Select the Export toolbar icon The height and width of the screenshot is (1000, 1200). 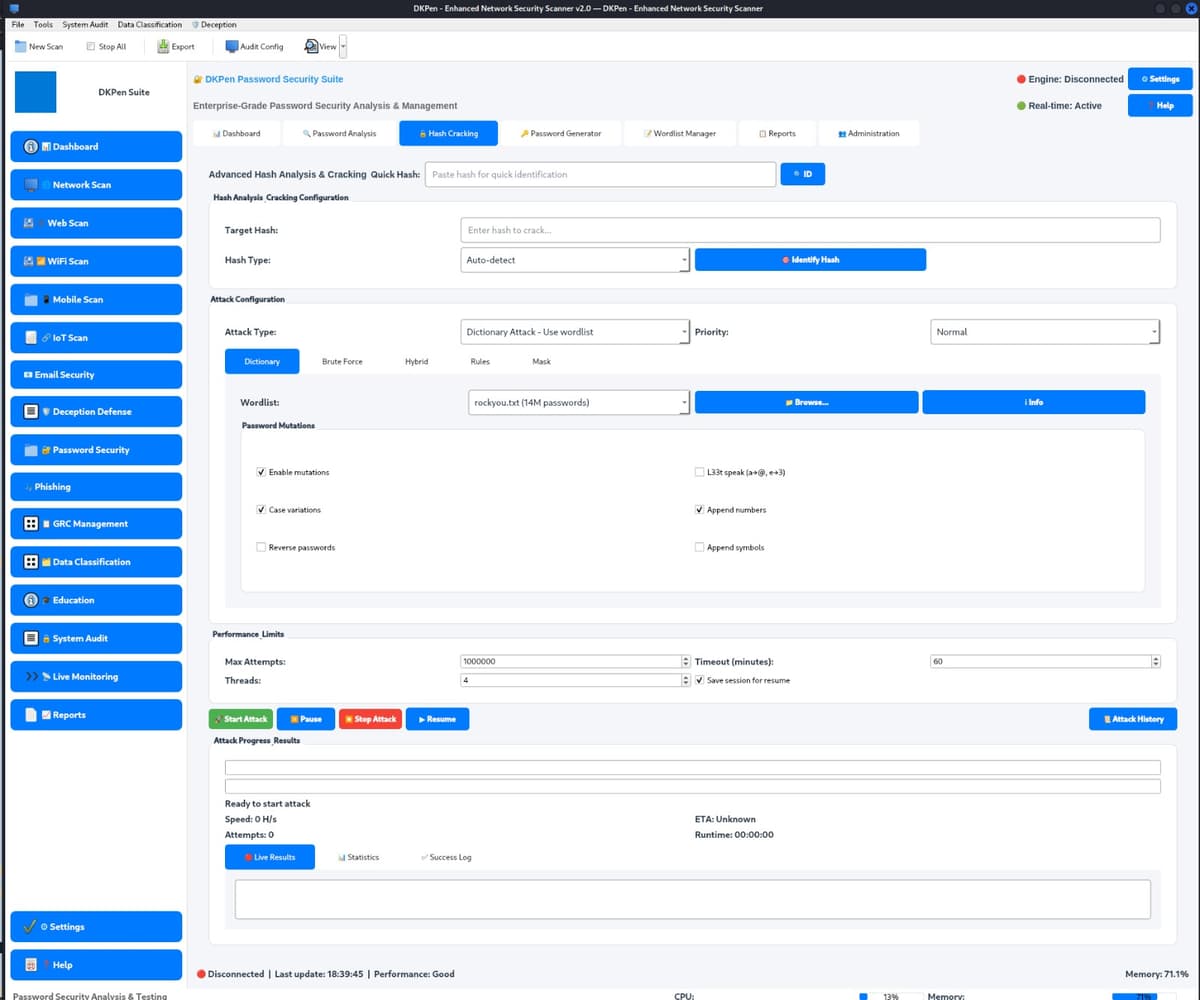click(x=175, y=46)
